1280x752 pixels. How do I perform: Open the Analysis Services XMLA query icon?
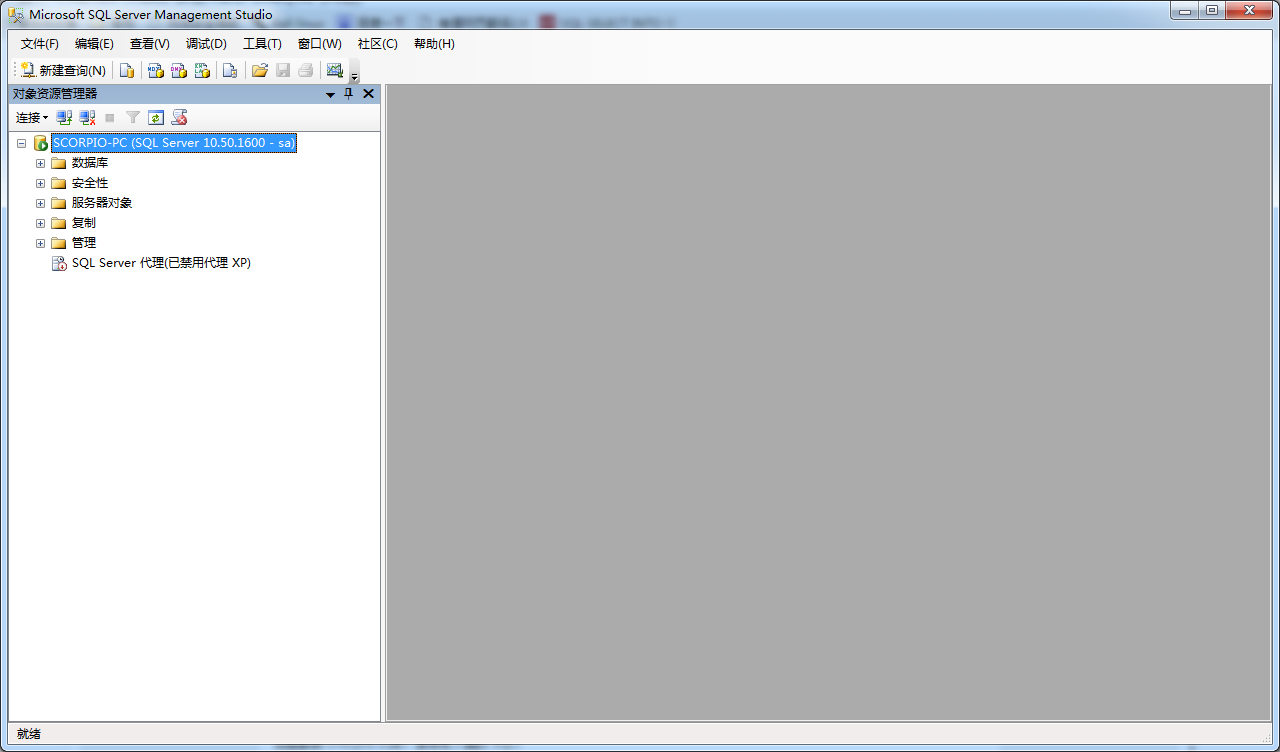point(202,71)
